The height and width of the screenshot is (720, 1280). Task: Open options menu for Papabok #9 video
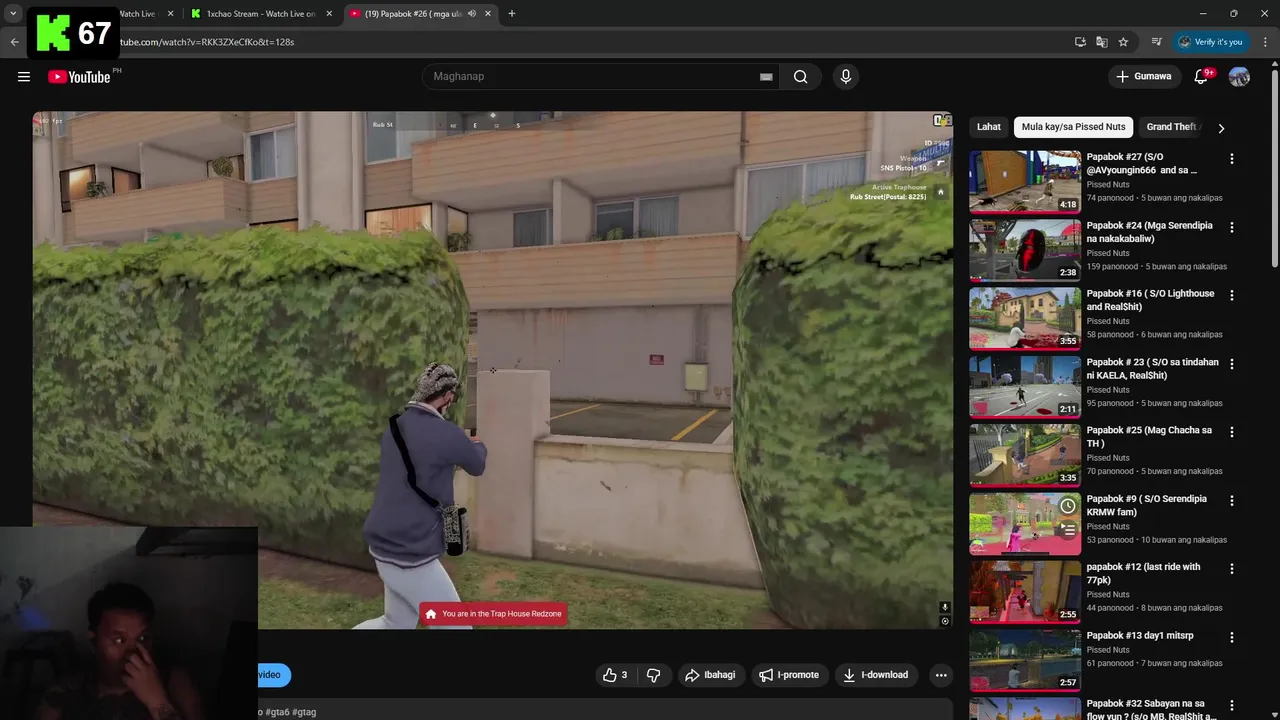[1232, 500]
